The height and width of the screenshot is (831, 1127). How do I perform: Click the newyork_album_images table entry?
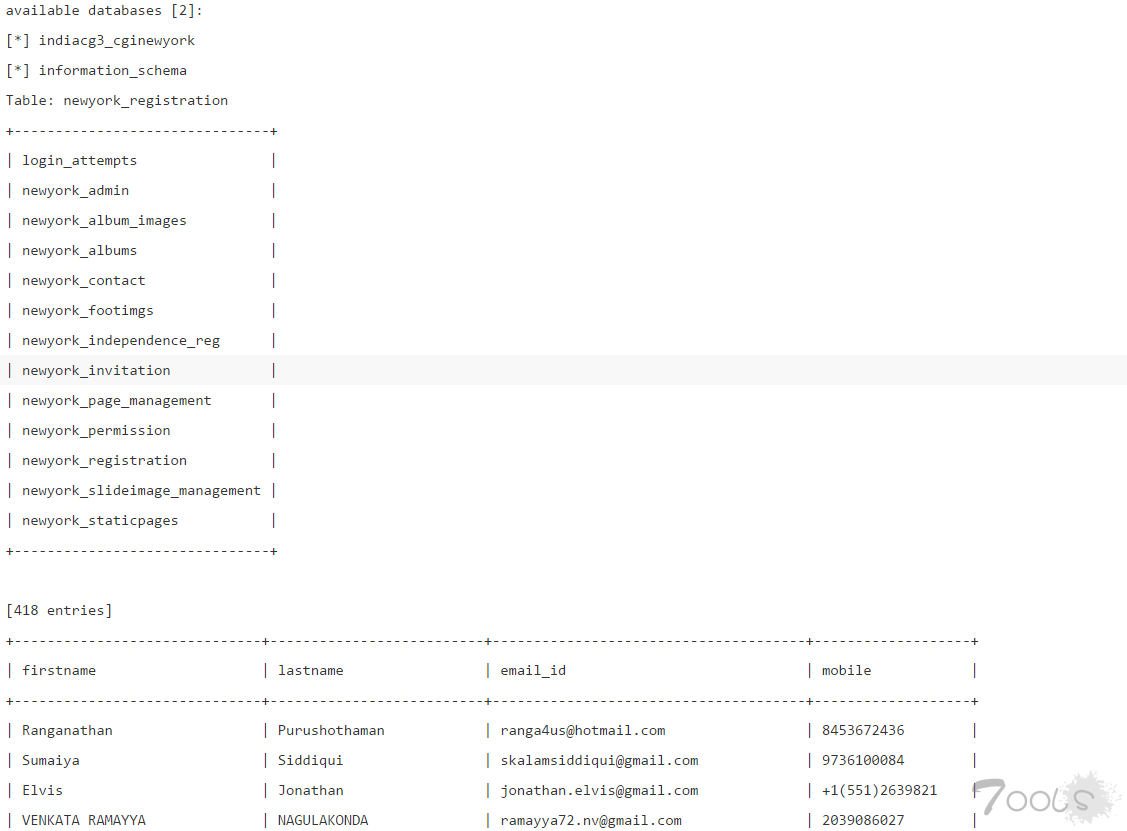pyautogui.click(x=104, y=221)
